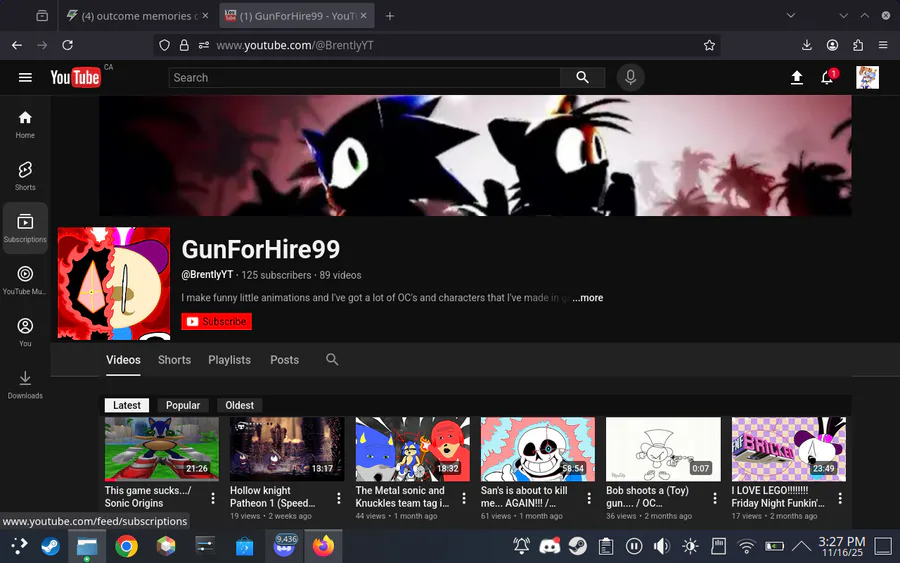This screenshot has width=900, height=563.
Task: Open San's is about to kill thumbnail
Action: (538, 449)
